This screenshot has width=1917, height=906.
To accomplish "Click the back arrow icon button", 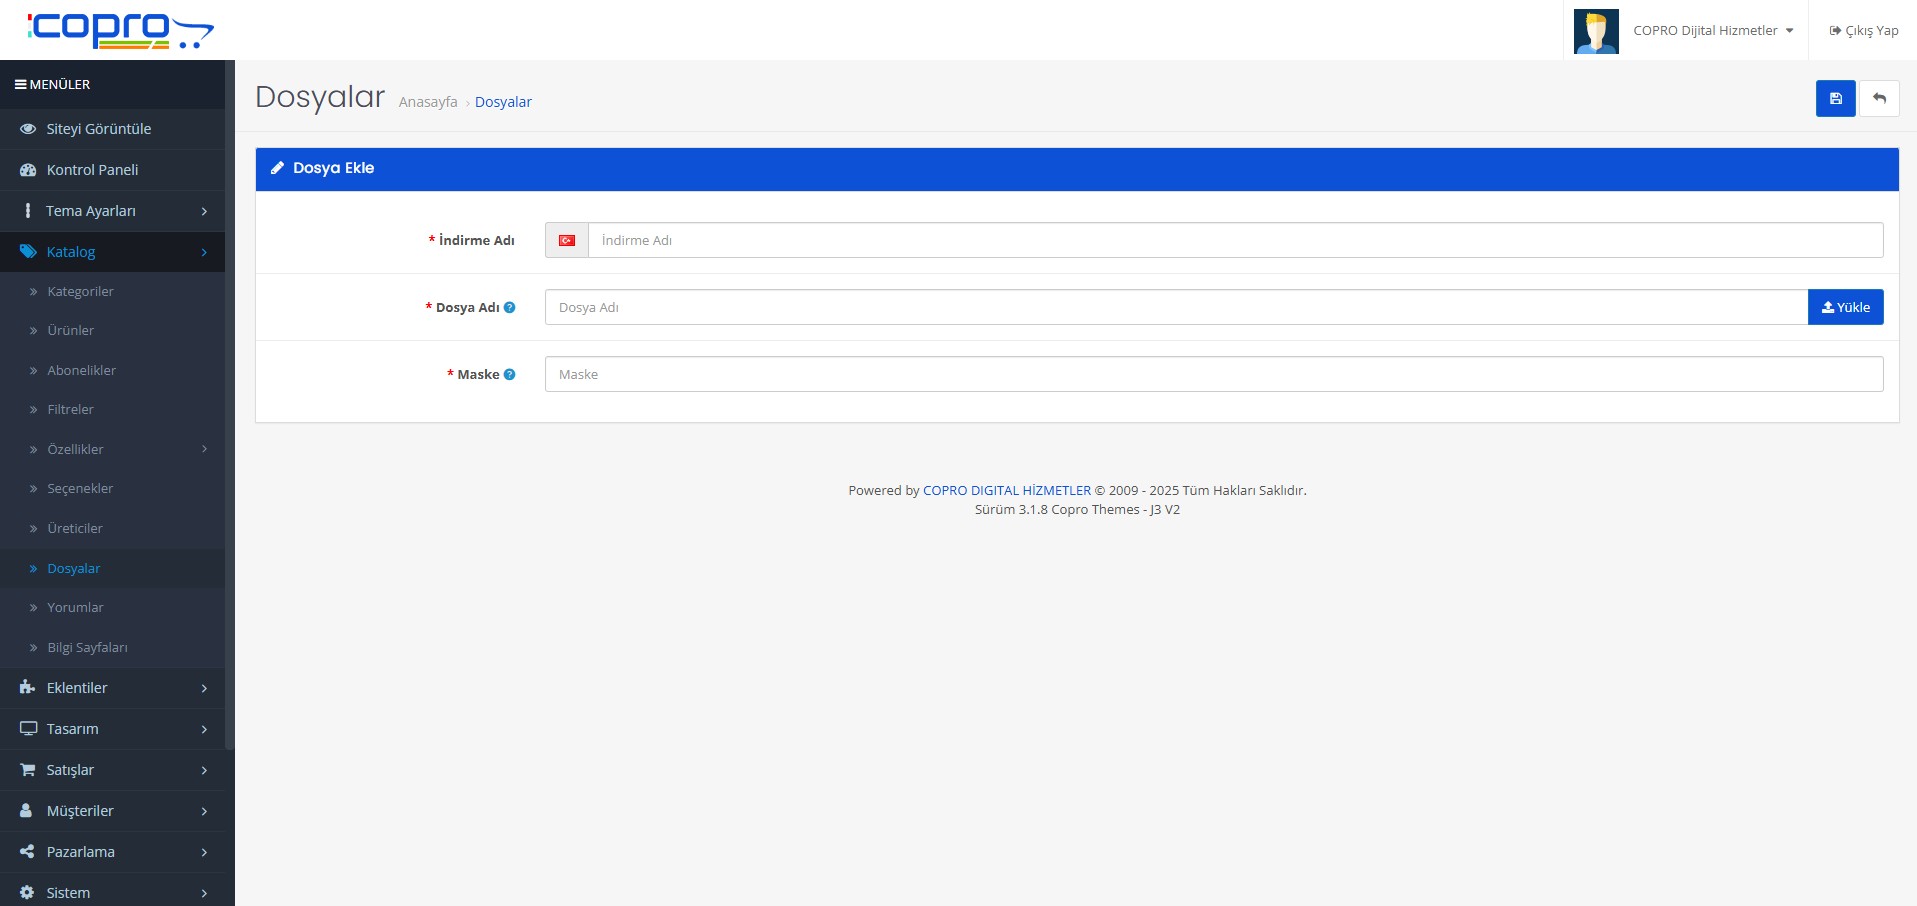I will pyautogui.click(x=1879, y=99).
